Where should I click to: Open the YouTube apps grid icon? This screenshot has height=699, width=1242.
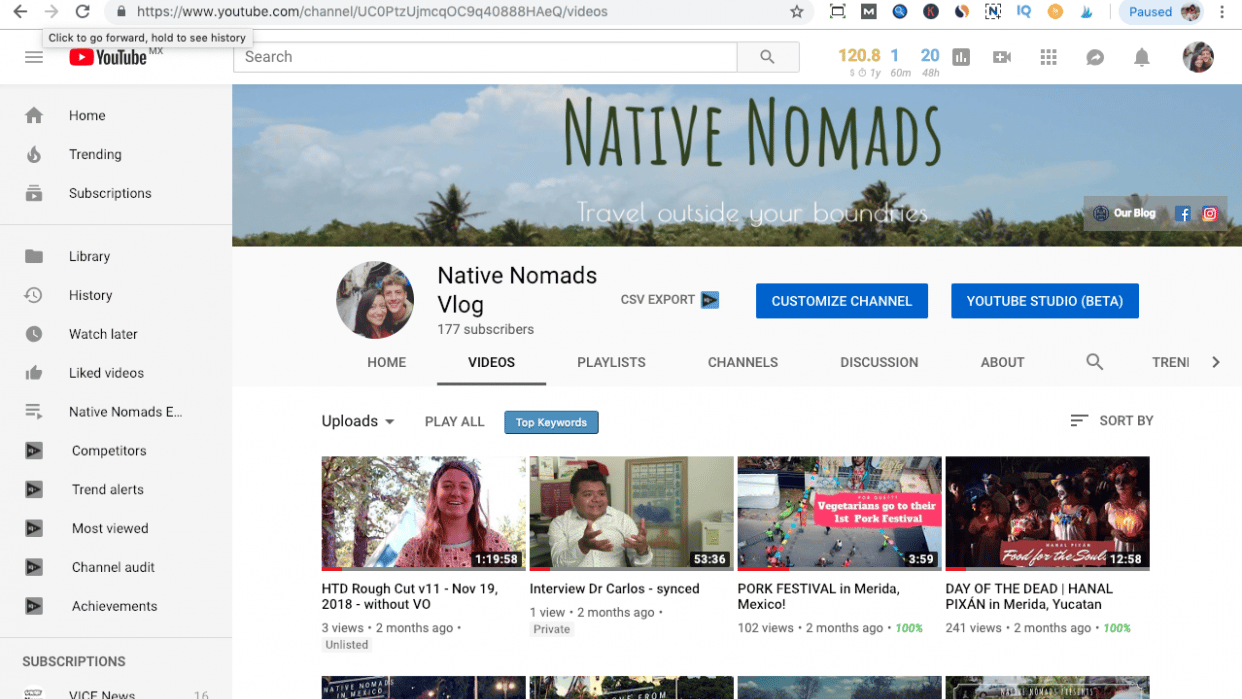[x=1048, y=57]
